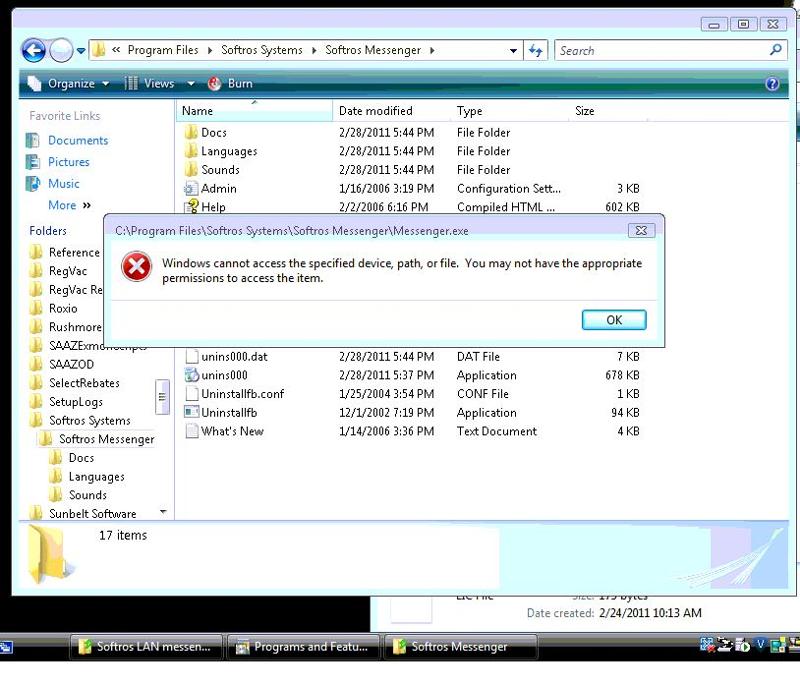Click the Burn disc icon
The image size is (800, 676).
[214, 84]
